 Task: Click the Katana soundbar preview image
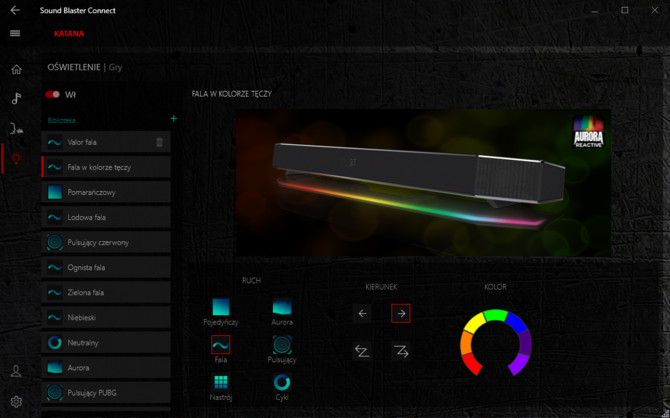pos(423,183)
